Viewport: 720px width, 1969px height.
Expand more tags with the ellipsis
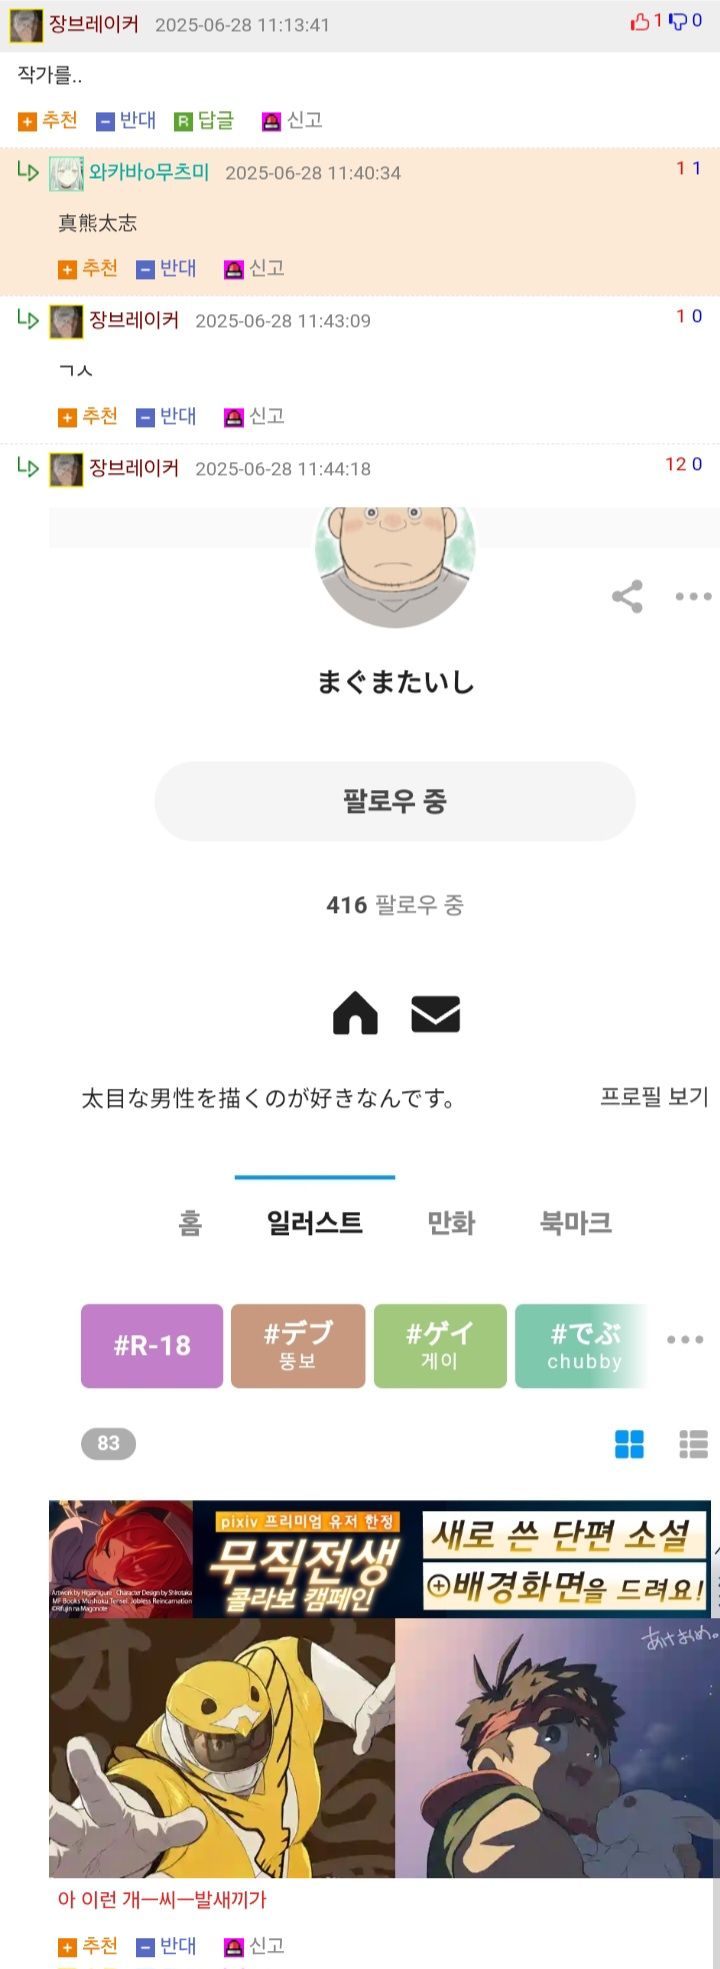click(685, 1340)
